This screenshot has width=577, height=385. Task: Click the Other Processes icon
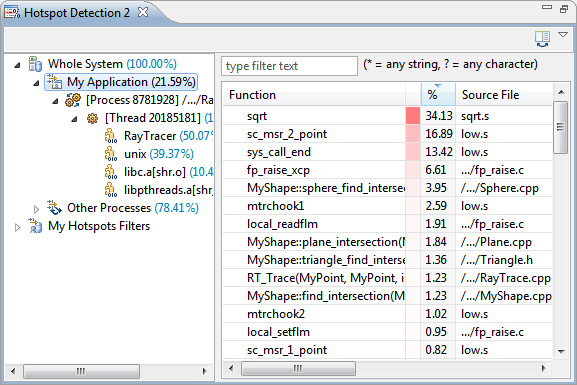click(x=54, y=208)
